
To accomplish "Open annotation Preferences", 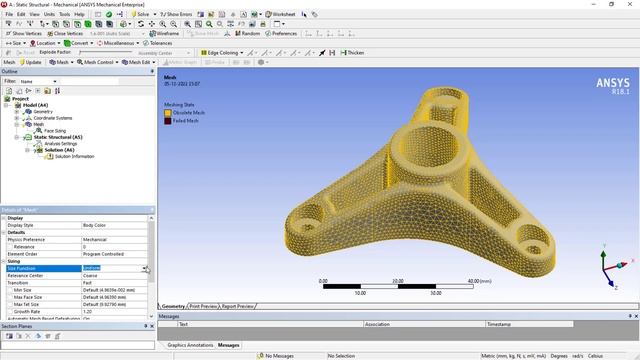I will point(281,33).
